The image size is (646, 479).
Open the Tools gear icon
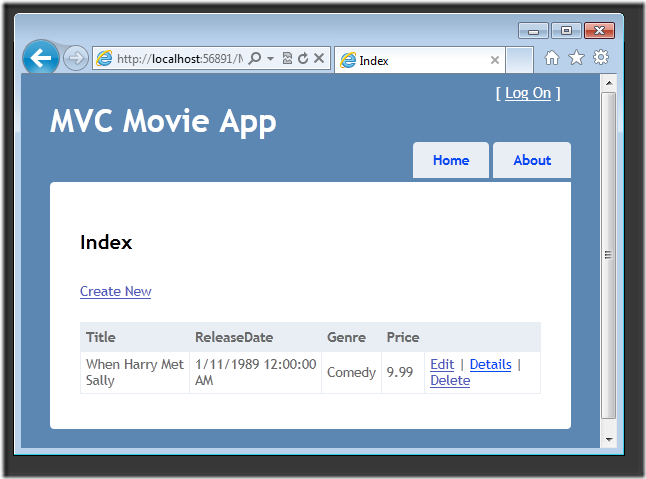[x=601, y=58]
